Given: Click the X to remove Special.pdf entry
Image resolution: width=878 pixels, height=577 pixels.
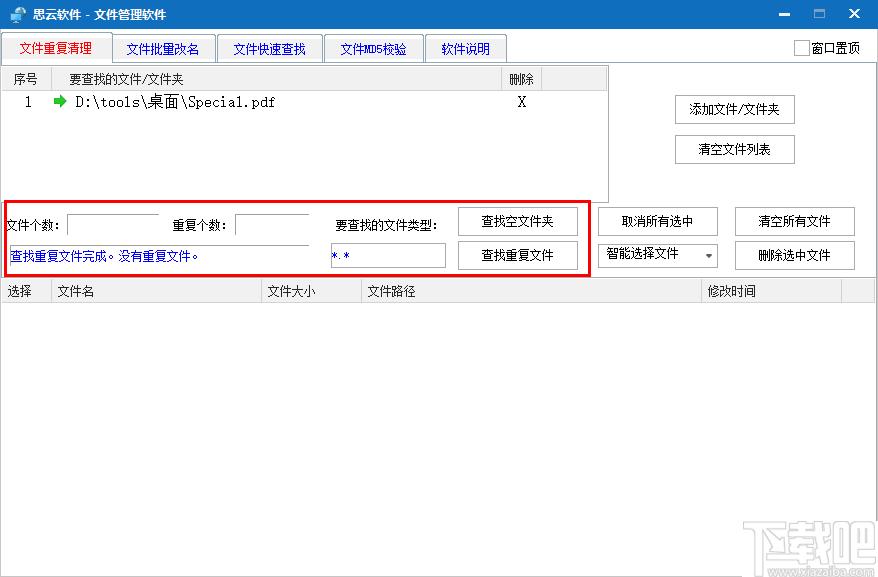Looking at the screenshot, I should coord(521,102).
